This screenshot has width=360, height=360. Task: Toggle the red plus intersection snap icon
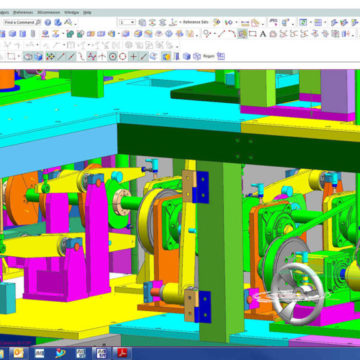133,56
